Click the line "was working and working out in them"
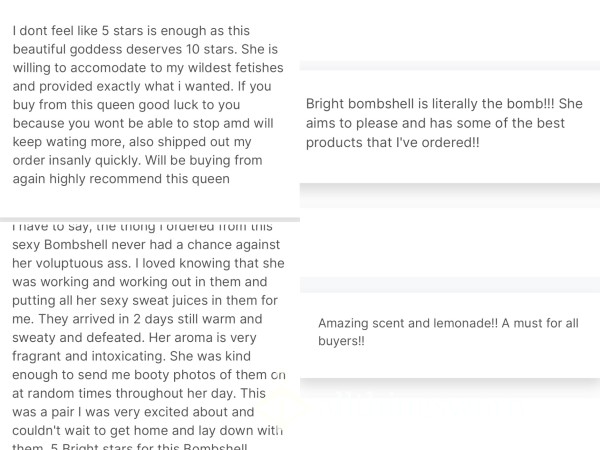The height and width of the screenshot is (450, 600). 140,282
